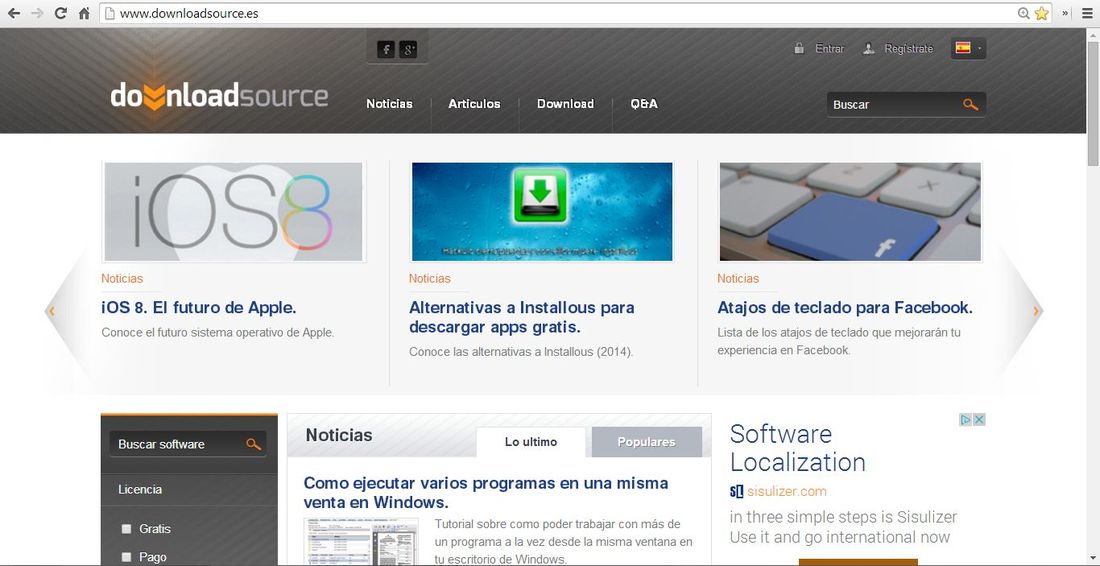1100x566 pixels.
Task: Open Alternativas a Installous article headline
Action: click(x=522, y=317)
